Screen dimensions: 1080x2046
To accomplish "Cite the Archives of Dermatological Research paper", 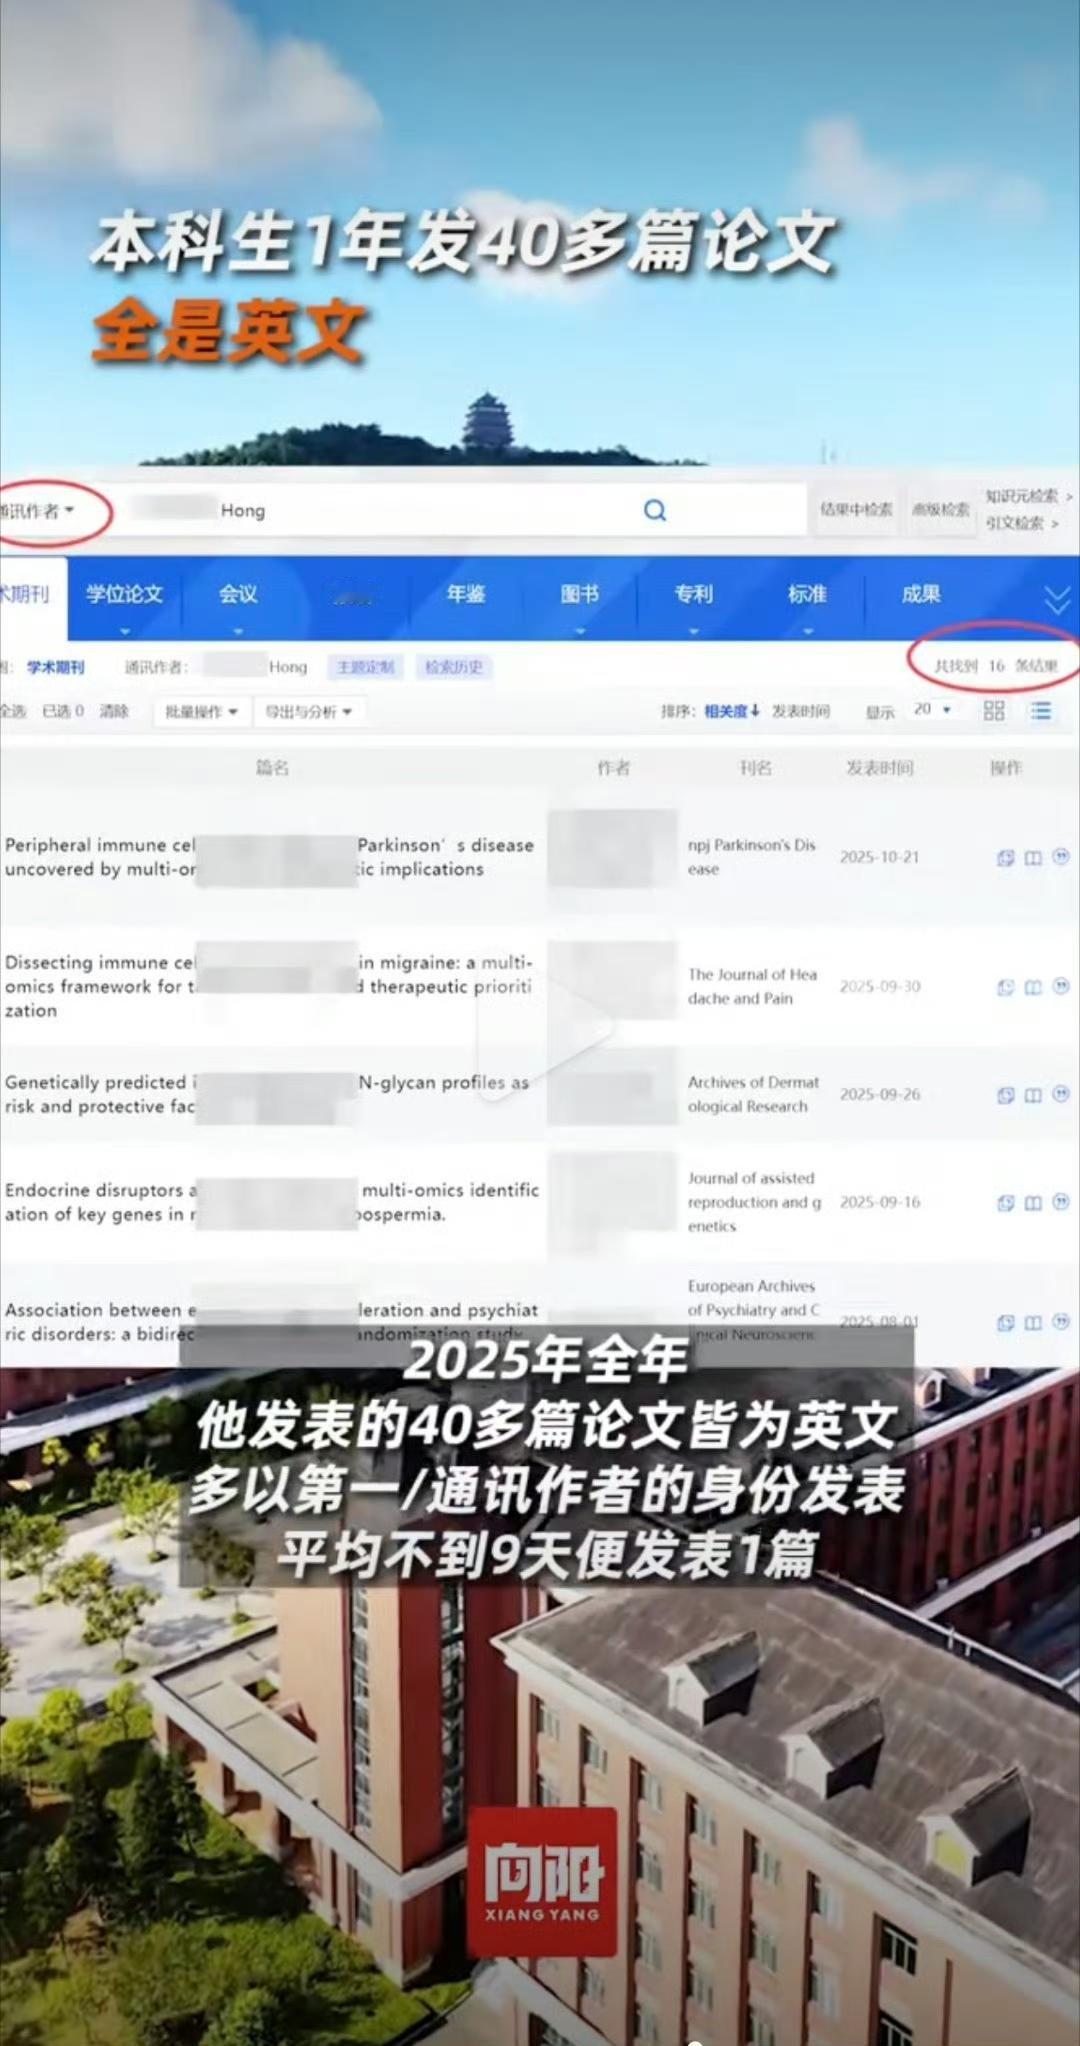I will (1061, 1094).
